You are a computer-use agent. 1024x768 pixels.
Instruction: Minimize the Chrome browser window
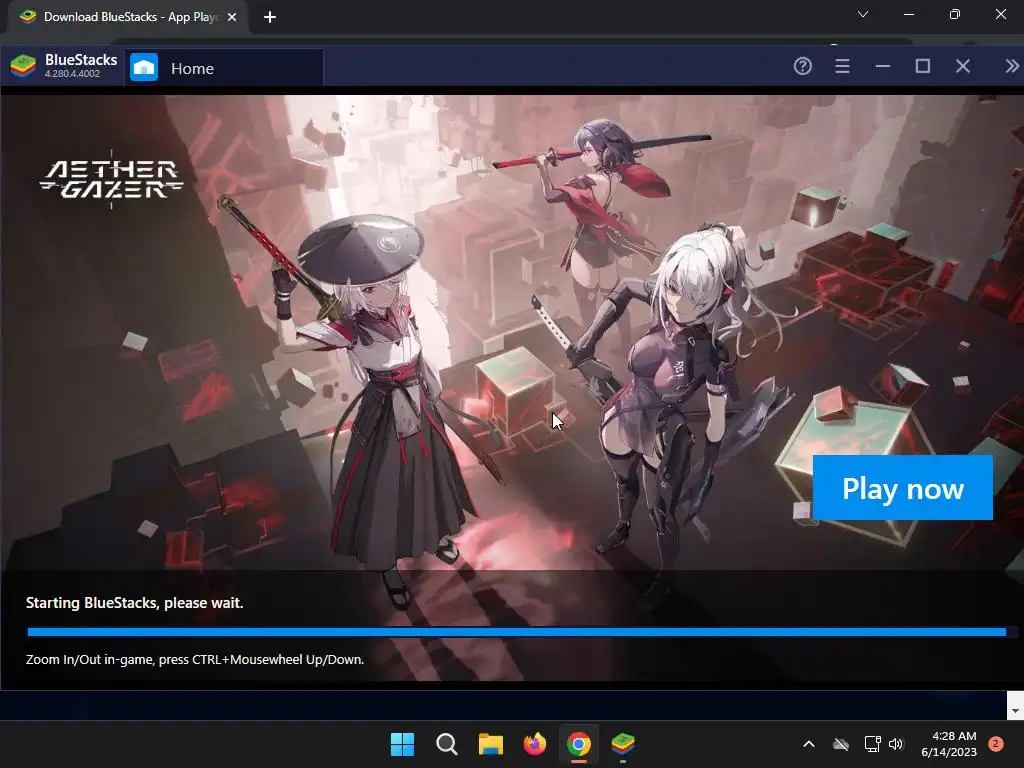909,14
